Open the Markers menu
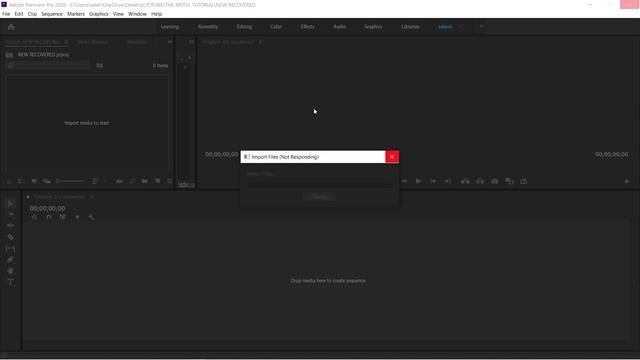Viewport: 640px width, 360px height. tap(76, 14)
